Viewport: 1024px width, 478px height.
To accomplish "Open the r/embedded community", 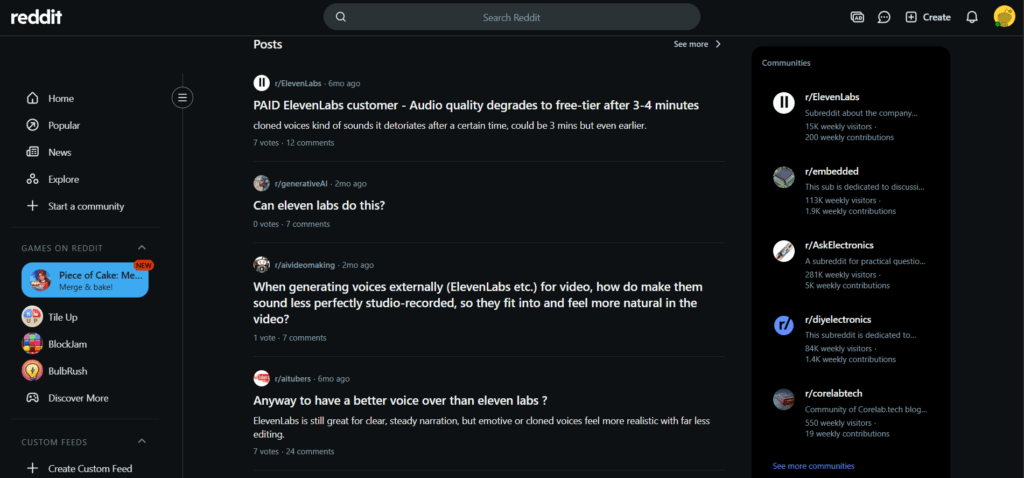I will pyautogui.click(x=831, y=171).
